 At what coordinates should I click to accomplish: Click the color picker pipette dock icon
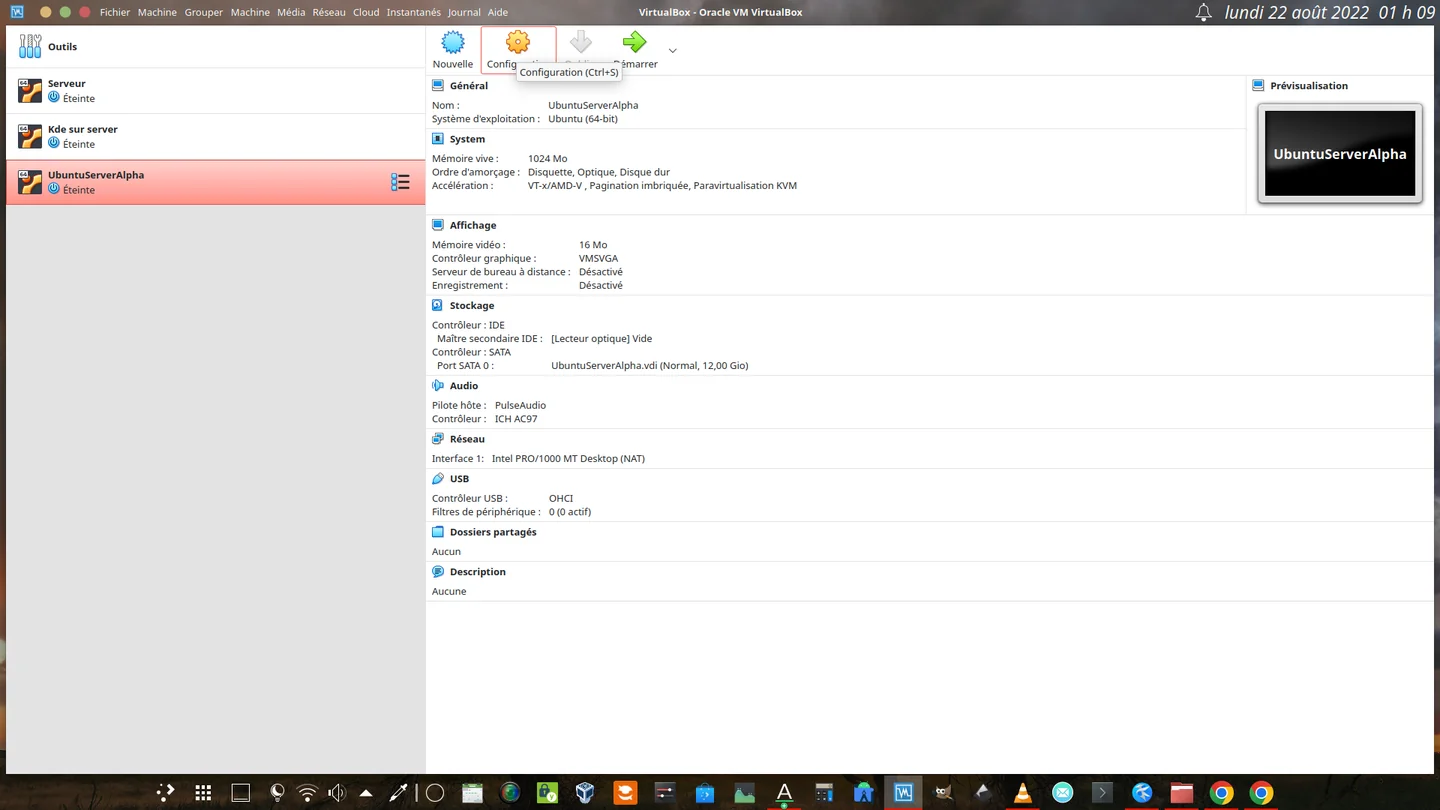click(398, 793)
